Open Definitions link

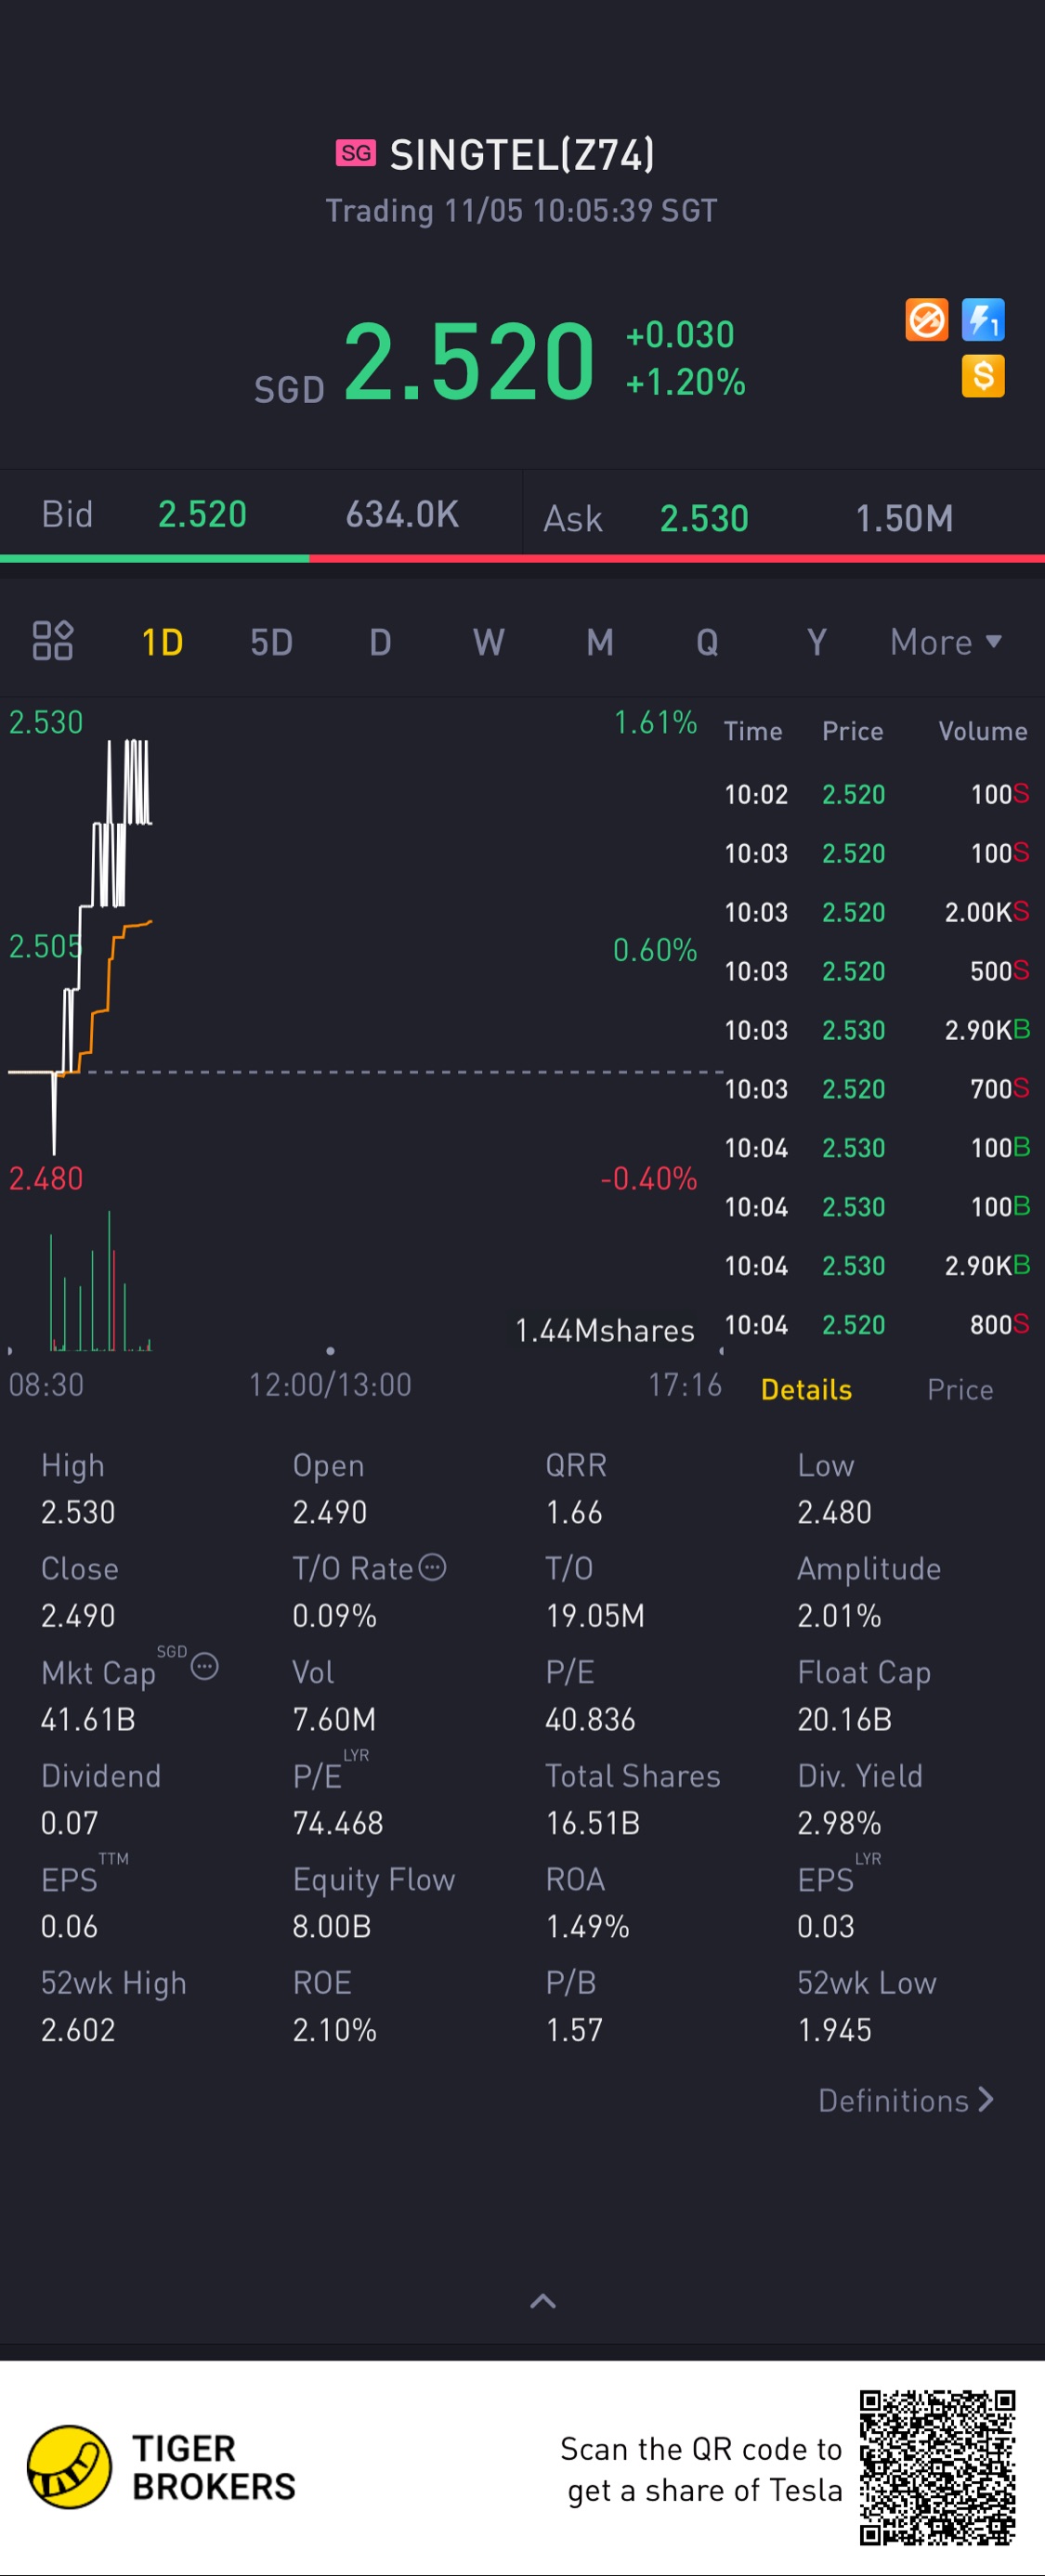coord(906,2100)
